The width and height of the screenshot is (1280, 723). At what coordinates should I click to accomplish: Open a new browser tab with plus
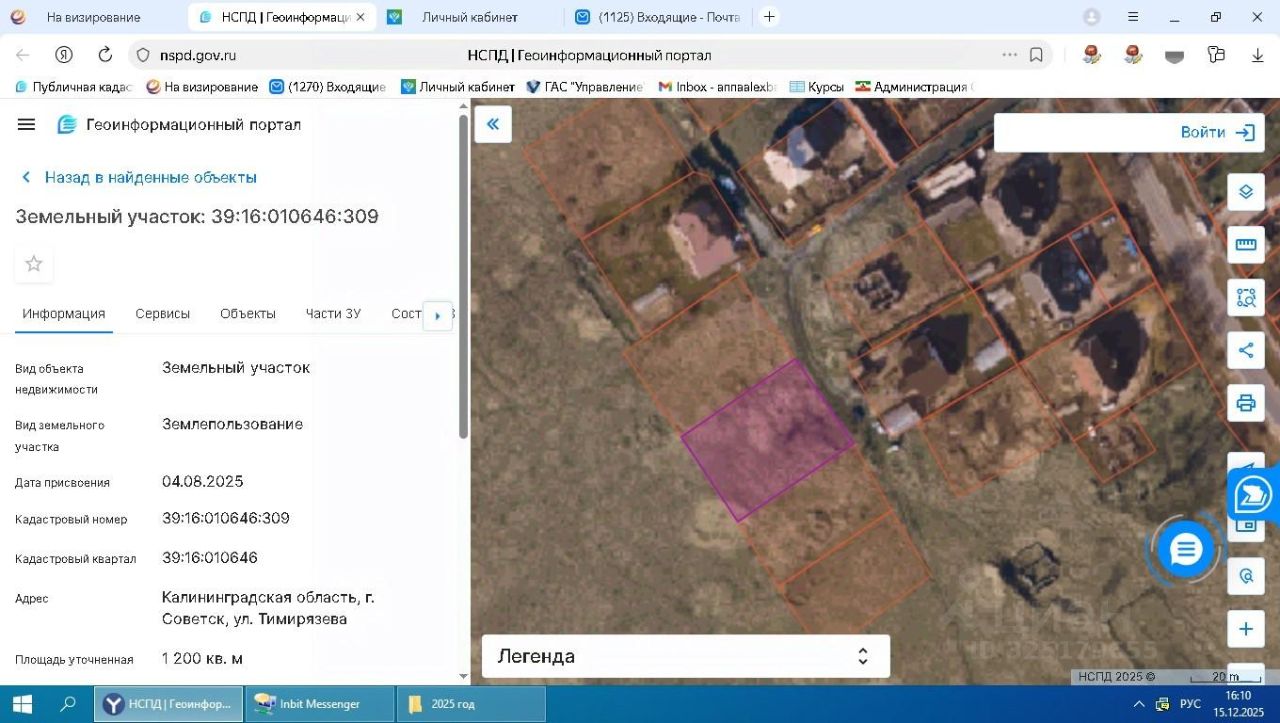point(769,17)
